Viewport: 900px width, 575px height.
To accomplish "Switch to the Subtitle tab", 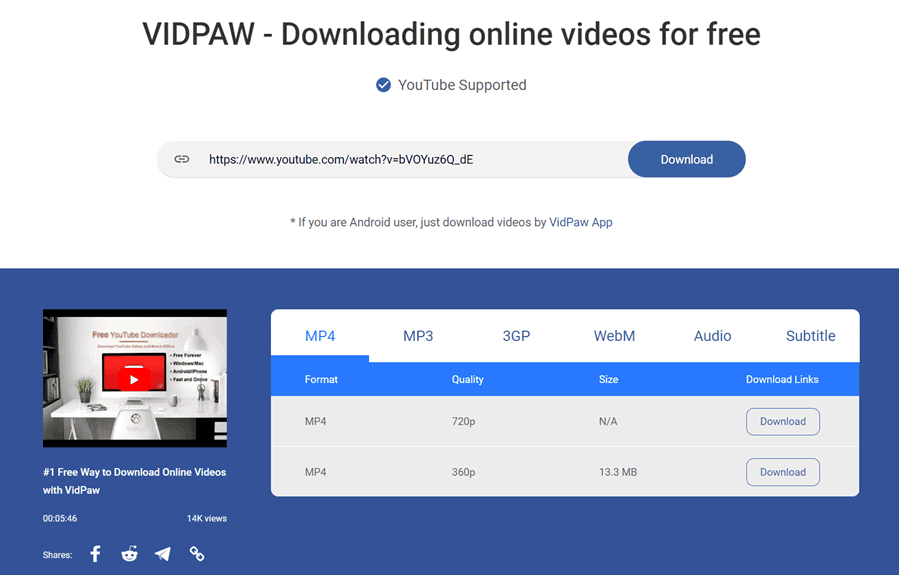I will click(810, 336).
